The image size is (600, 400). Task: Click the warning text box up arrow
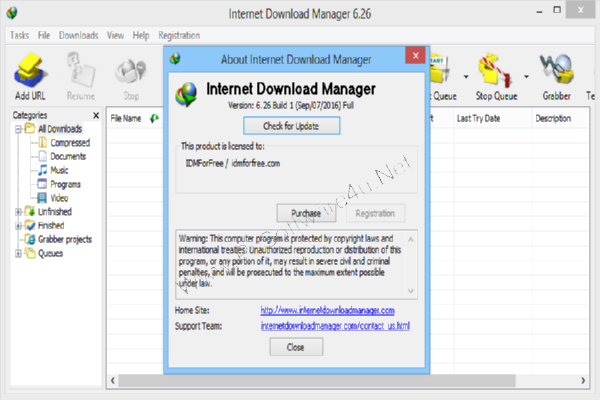[x=411, y=239]
